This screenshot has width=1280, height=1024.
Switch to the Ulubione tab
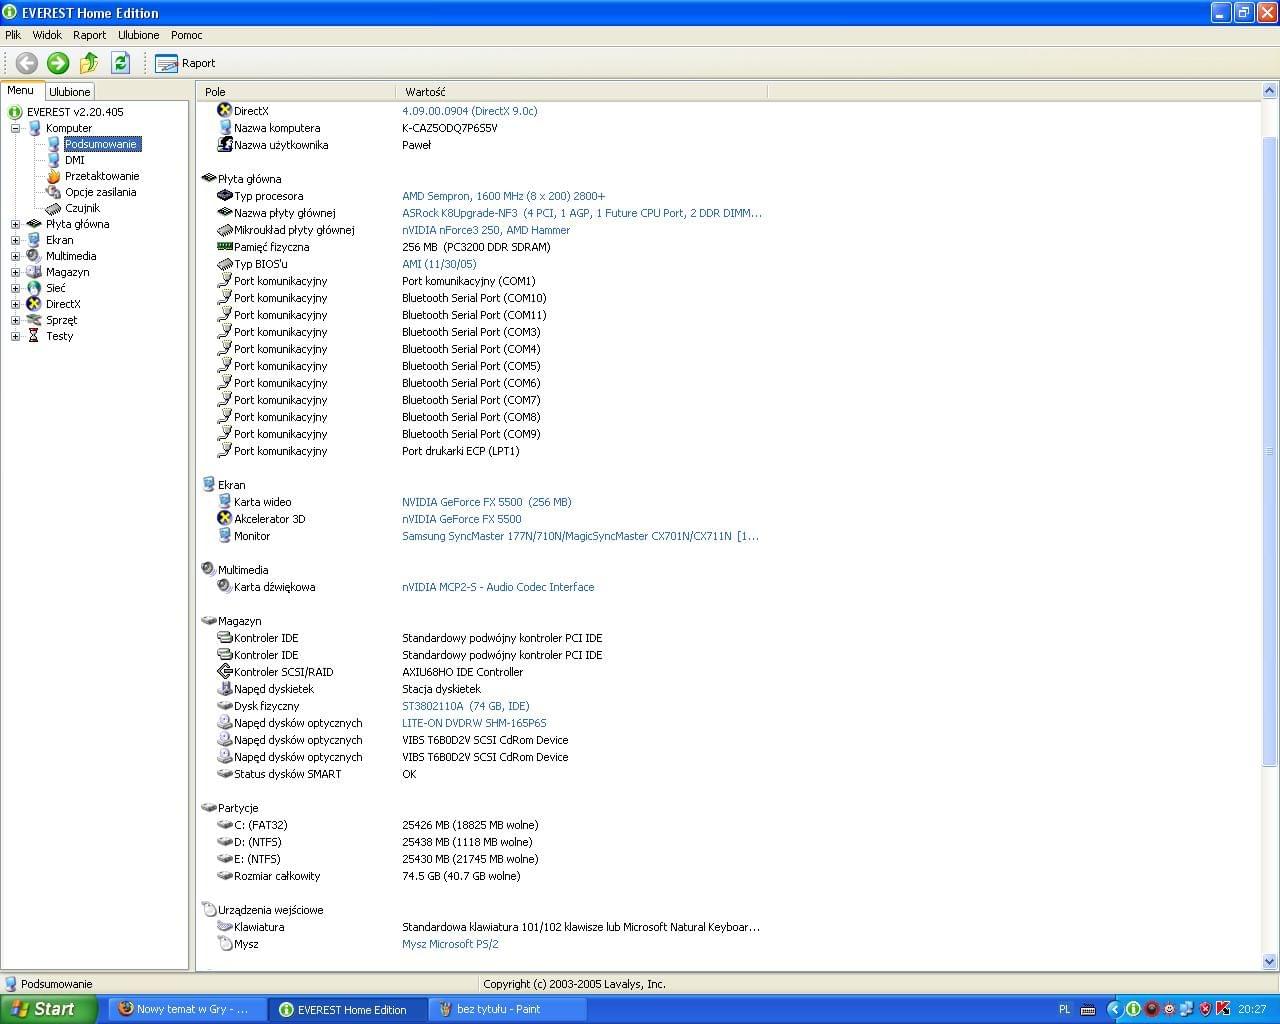[70, 91]
